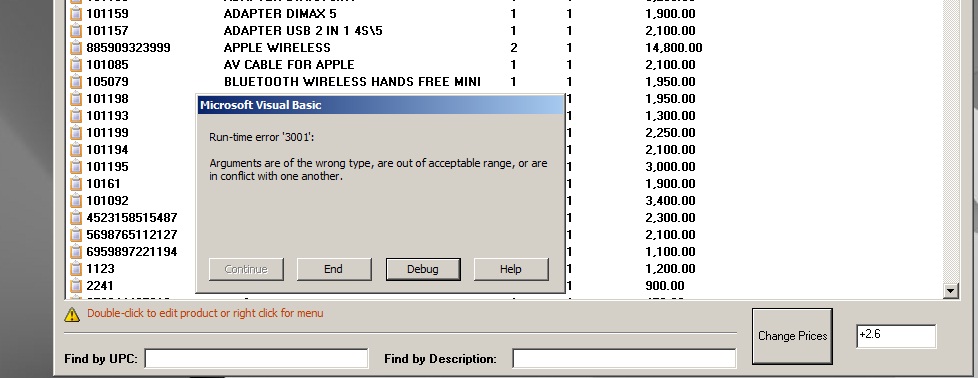Image resolution: width=978 pixels, height=378 pixels.
Task: Click the list scrollbar down arrow
Action: 951,290
